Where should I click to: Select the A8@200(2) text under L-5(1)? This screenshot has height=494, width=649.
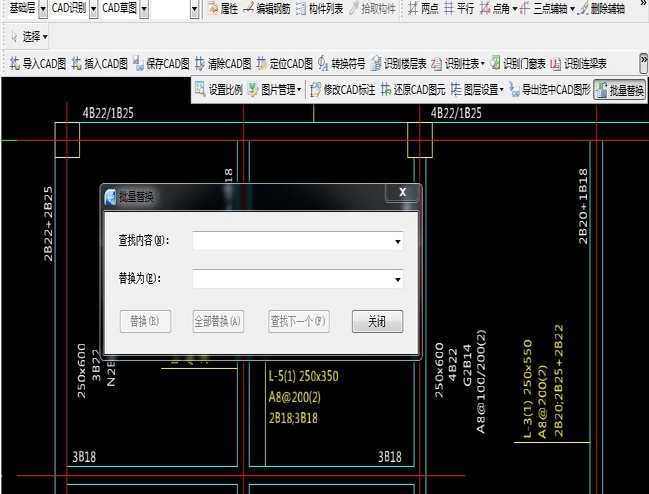[x=295, y=397]
